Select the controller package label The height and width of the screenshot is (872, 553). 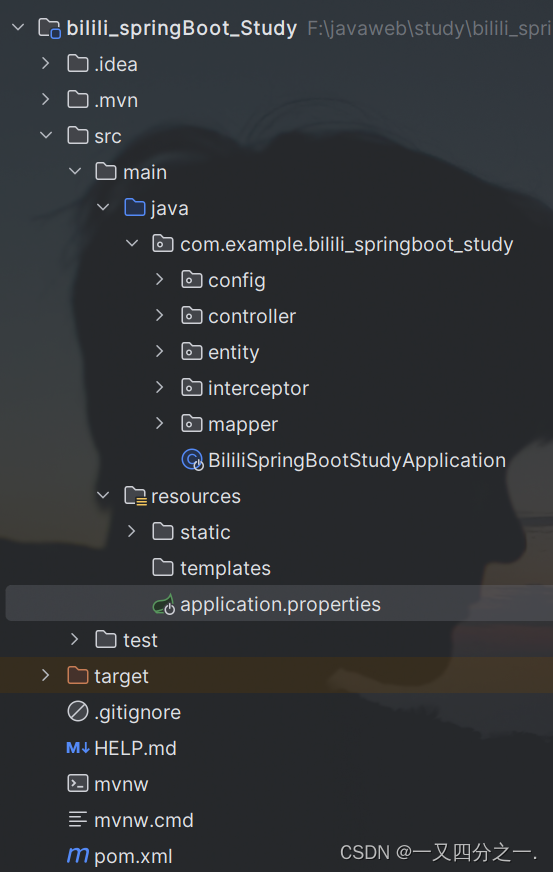point(252,316)
